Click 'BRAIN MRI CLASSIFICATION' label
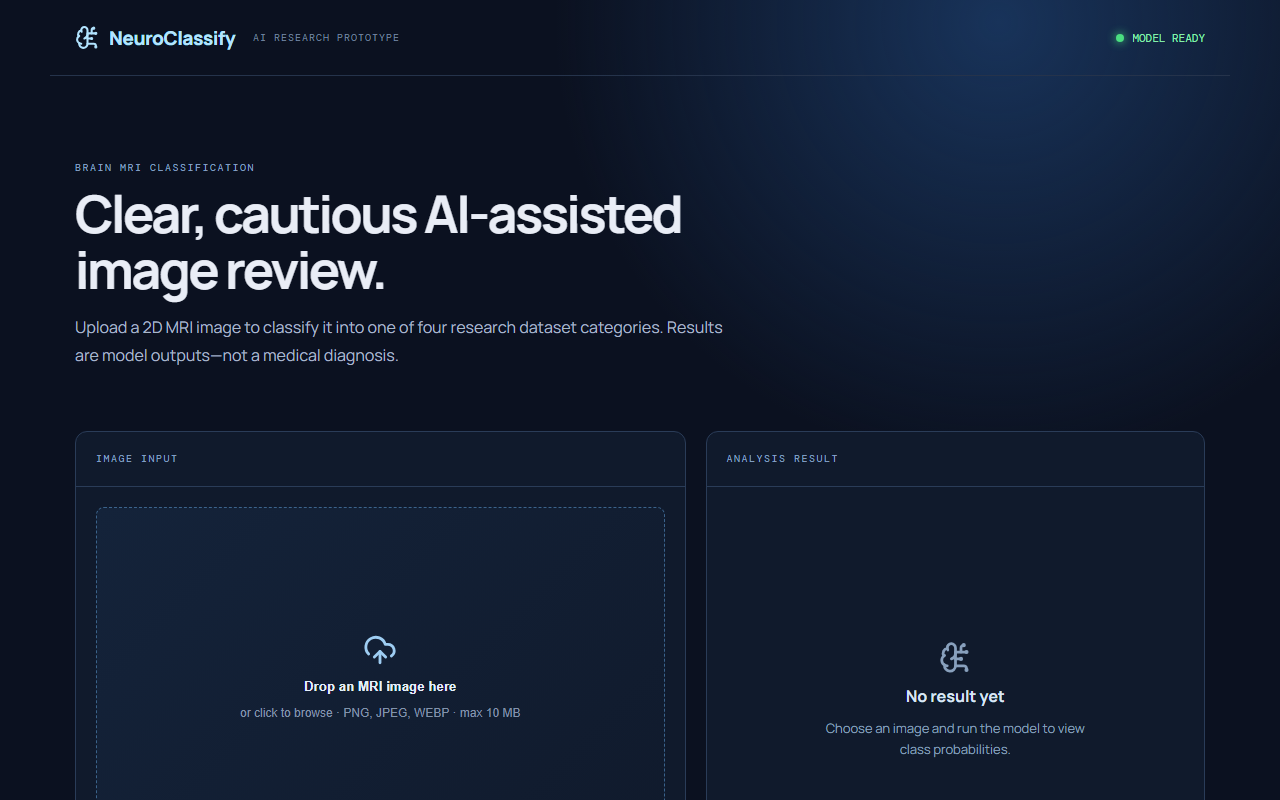Image resolution: width=1280 pixels, height=800 pixels. click(x=165, y=168)
